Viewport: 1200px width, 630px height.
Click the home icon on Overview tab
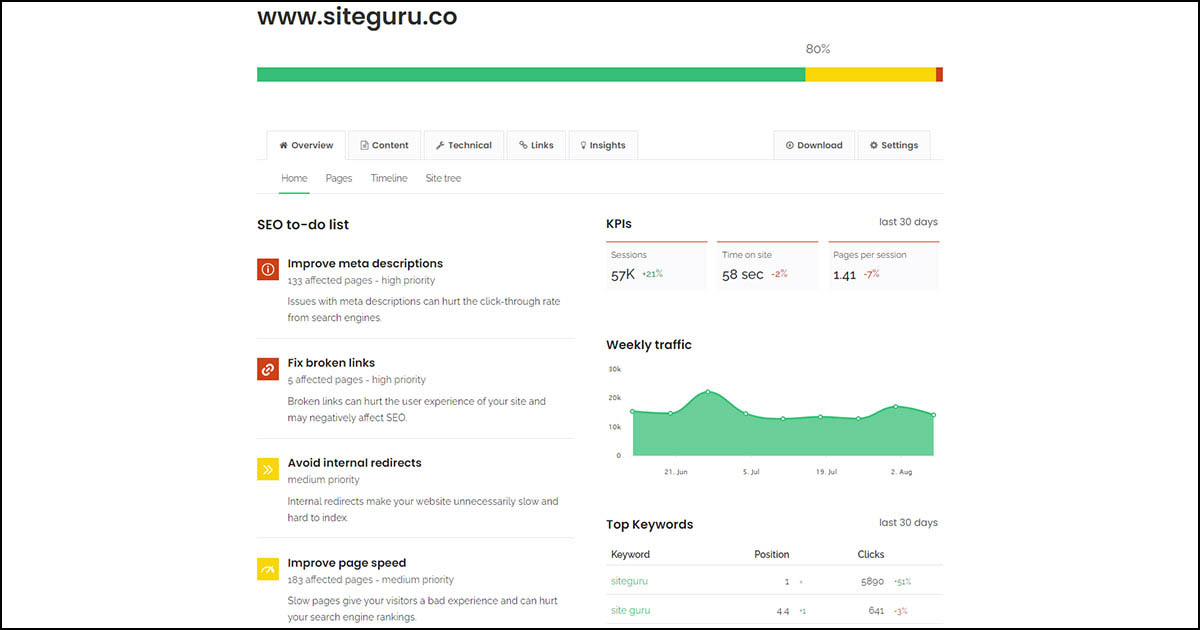(284, 145)
